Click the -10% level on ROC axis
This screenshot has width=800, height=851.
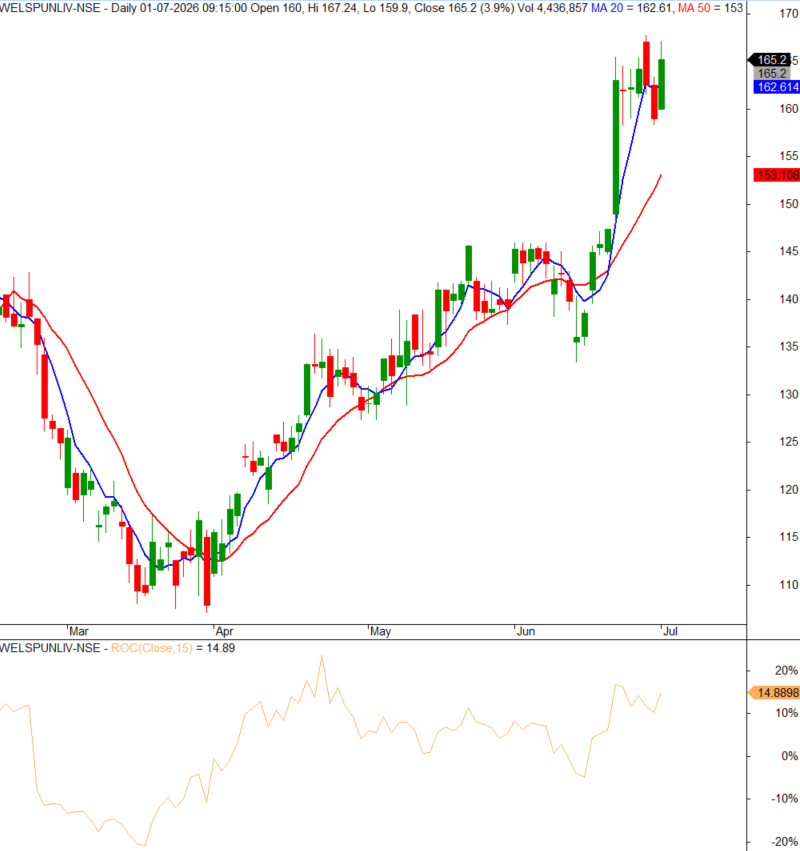pos(785,799)
